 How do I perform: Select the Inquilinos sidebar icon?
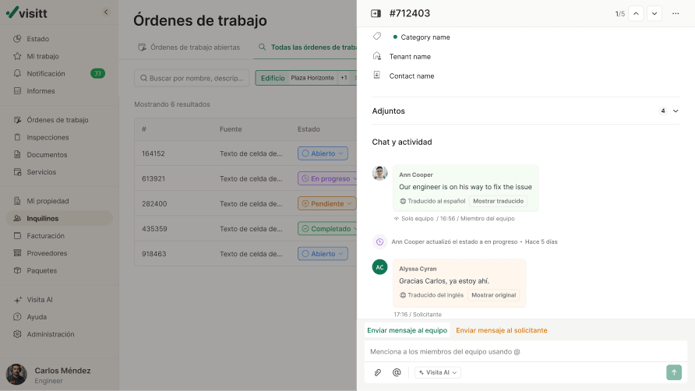pos(17,218)
